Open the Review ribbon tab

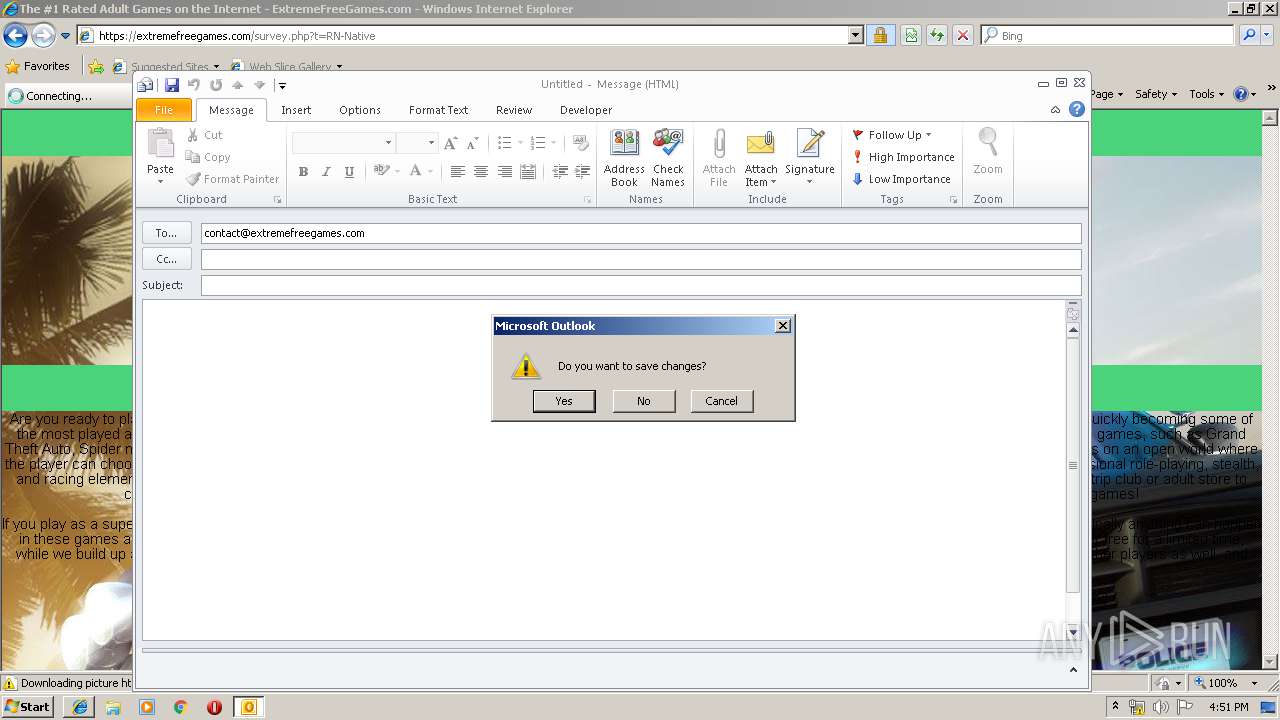point(514,110)
